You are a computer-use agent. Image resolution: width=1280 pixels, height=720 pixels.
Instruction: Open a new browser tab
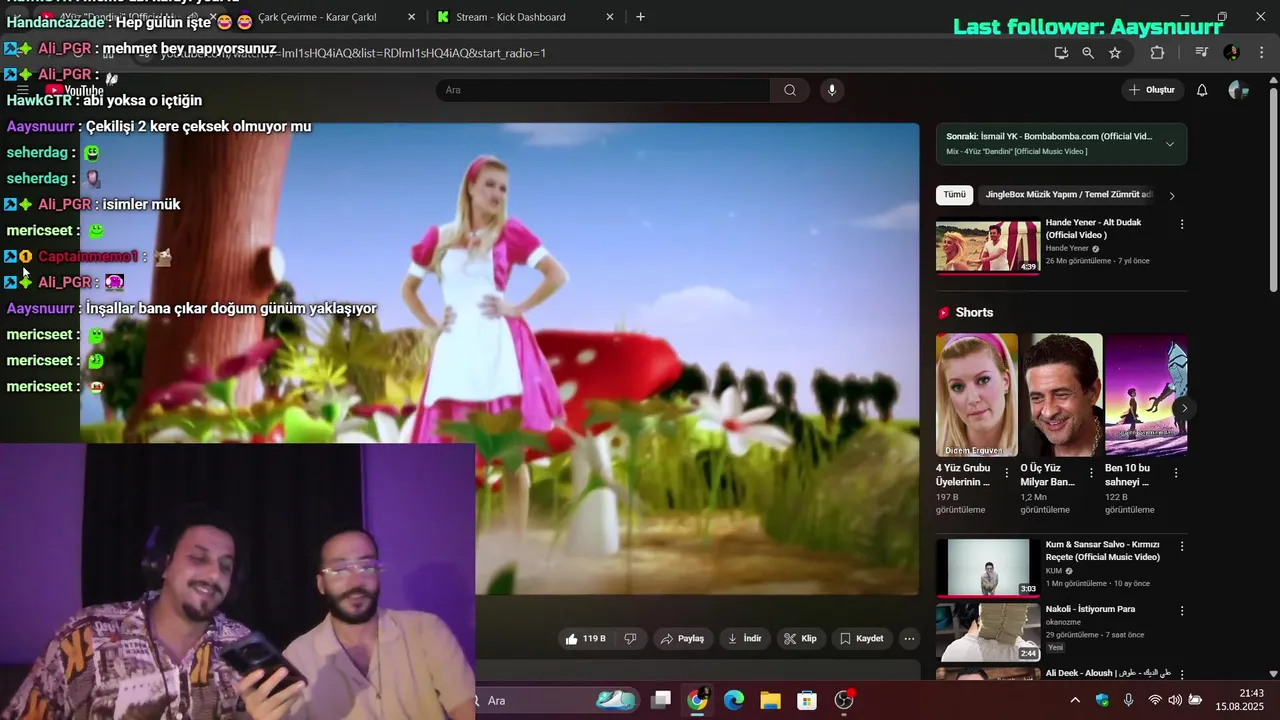point(640,17)
